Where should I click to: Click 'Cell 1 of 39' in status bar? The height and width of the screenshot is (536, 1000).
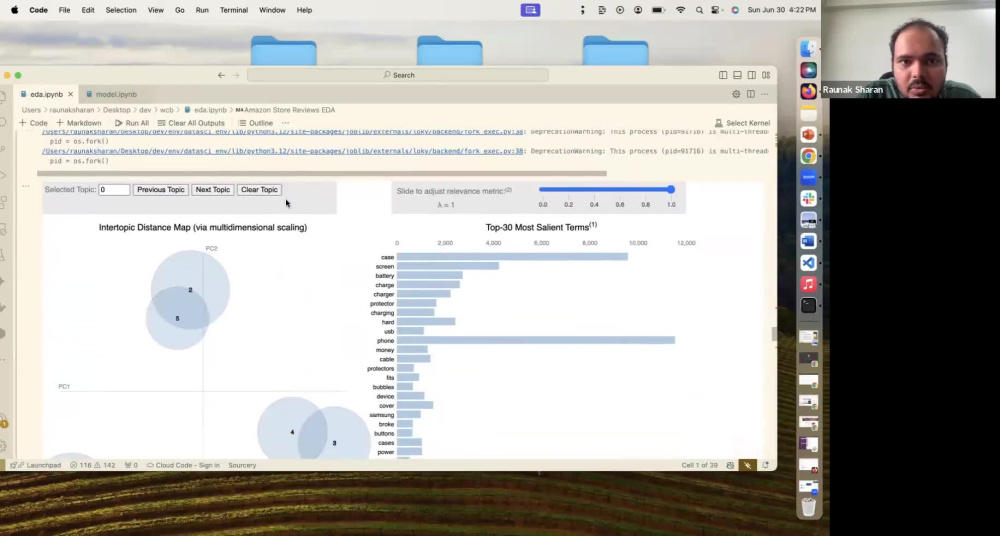[x=700, y=465]
